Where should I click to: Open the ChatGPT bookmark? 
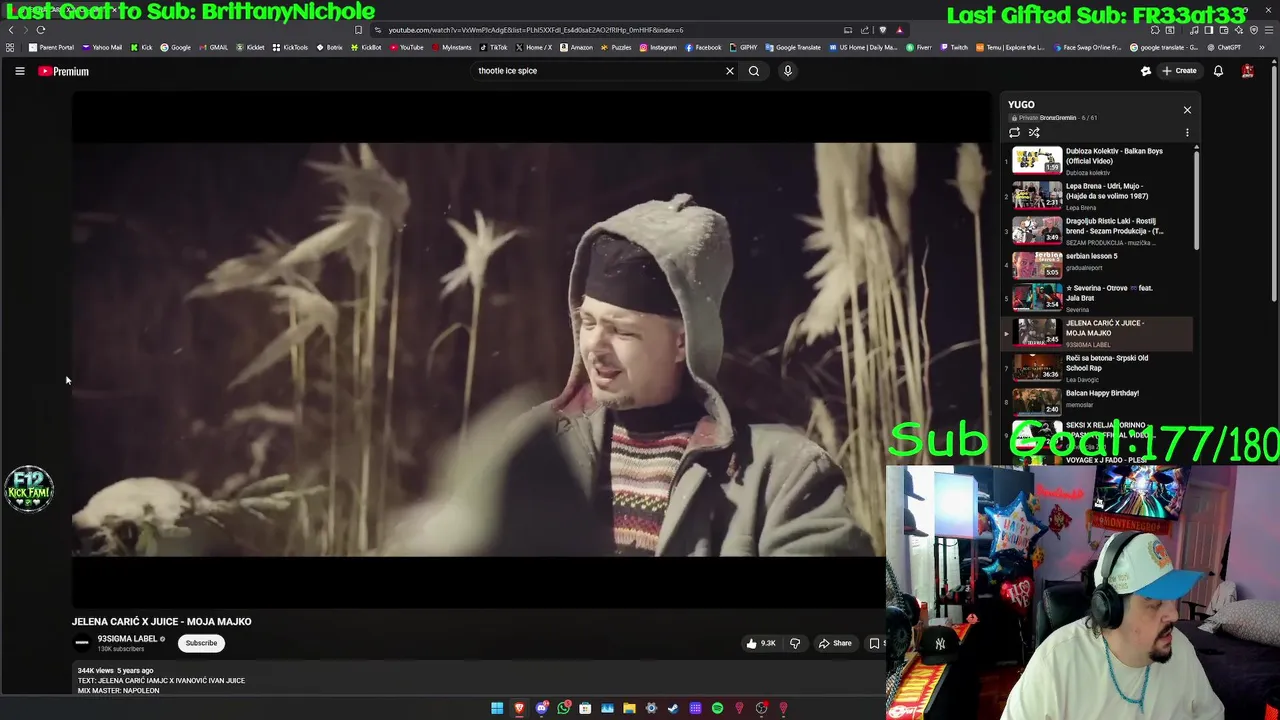click(1223, 47)
